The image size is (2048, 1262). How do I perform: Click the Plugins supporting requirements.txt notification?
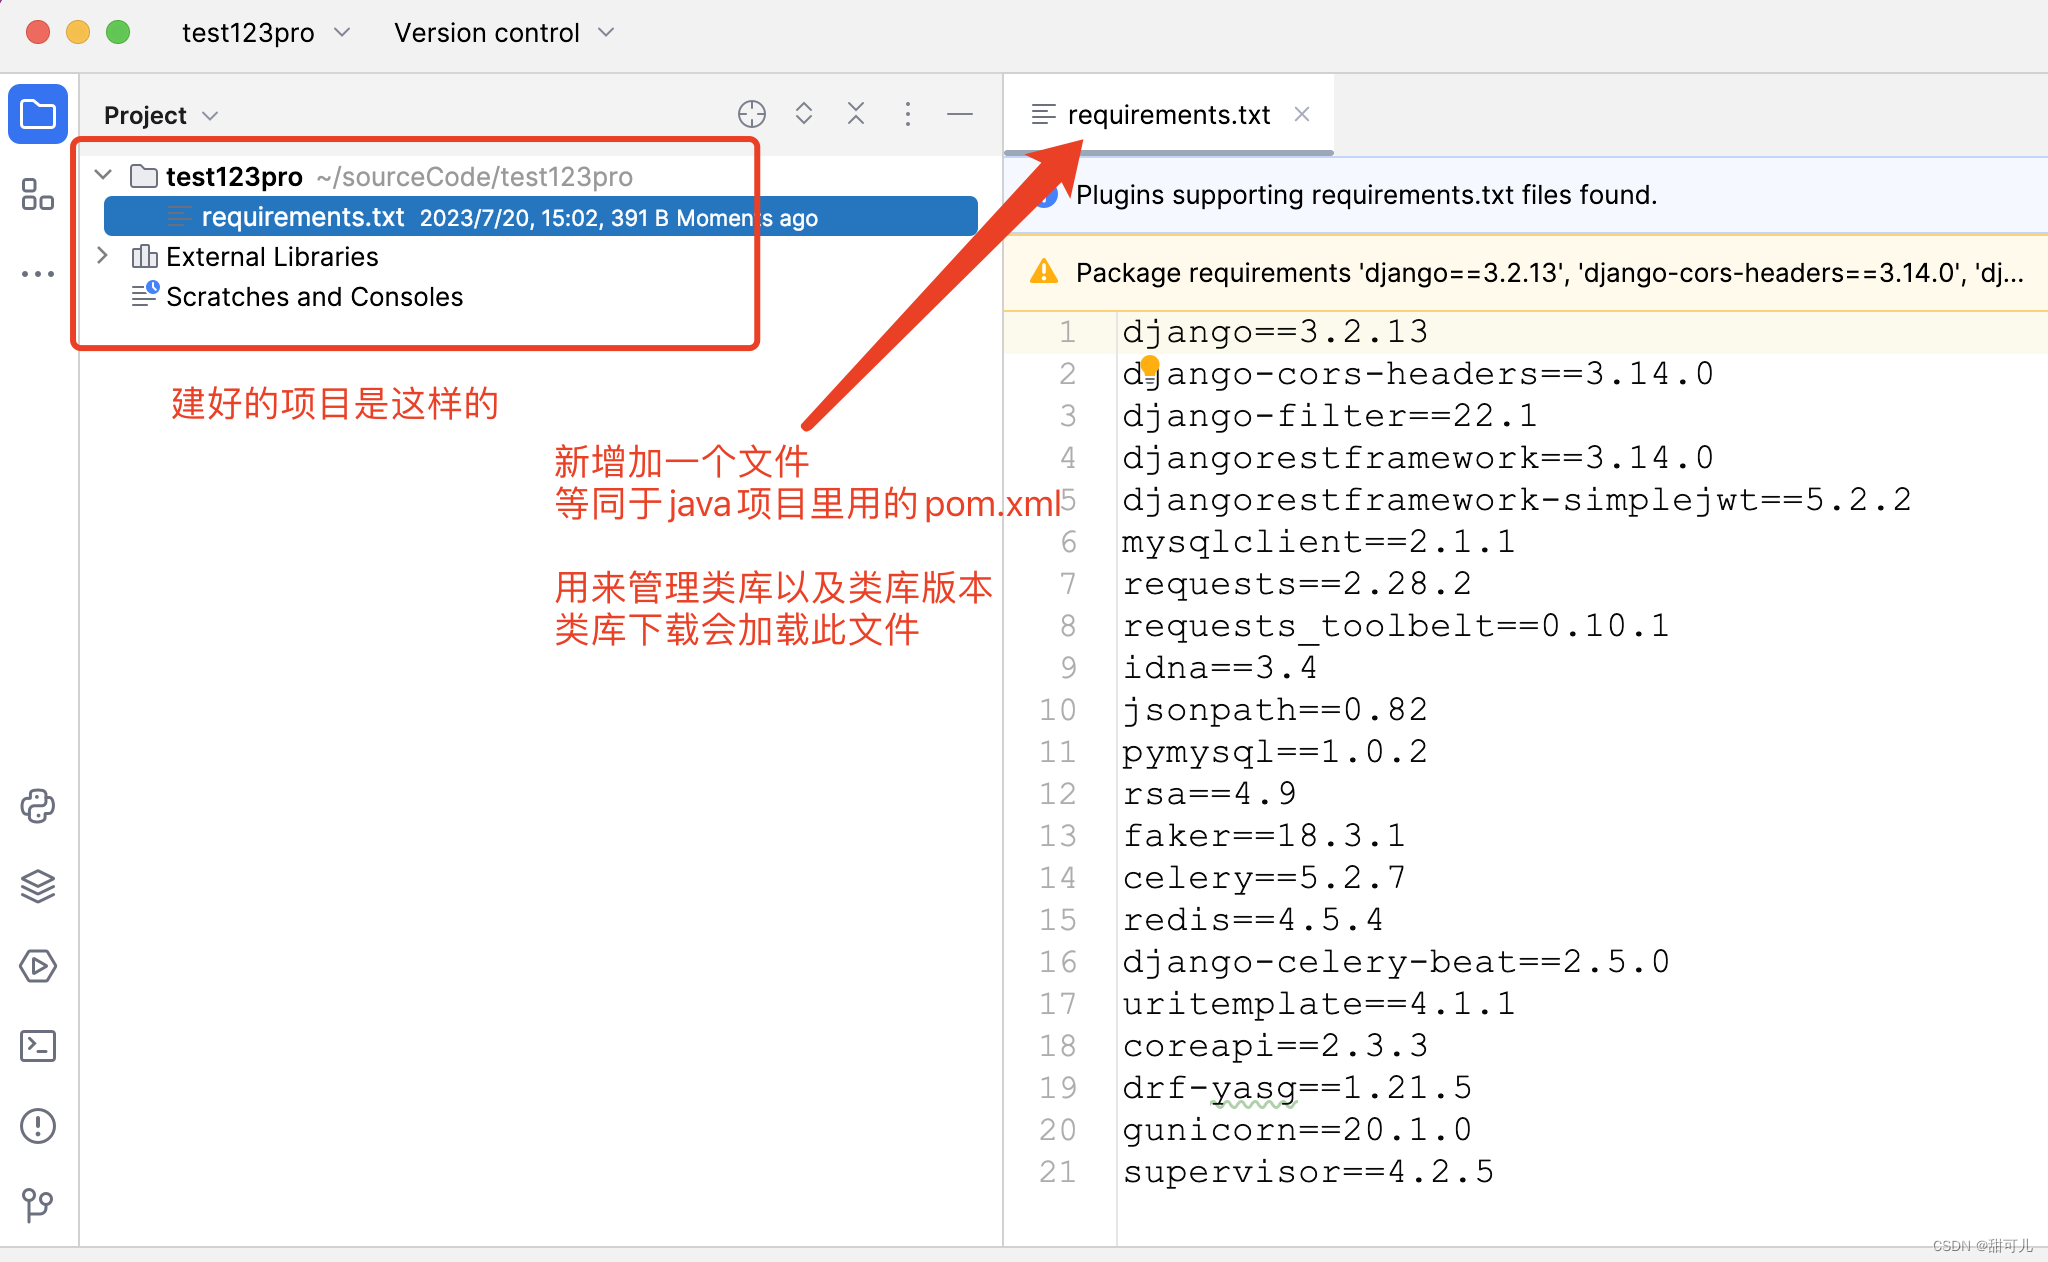click(1366, 195)
